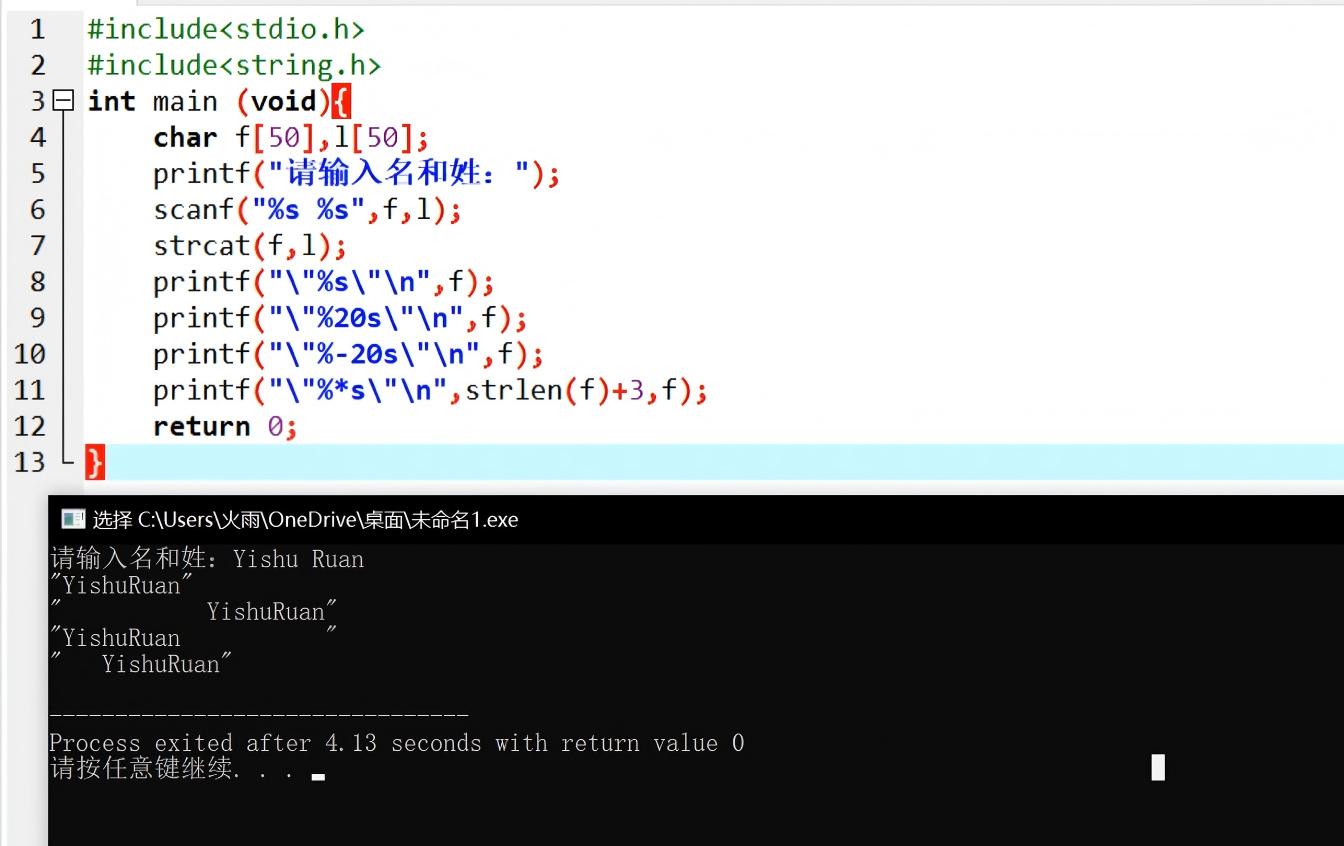Click line number 9 in the gutter
Image resolution: width=1344 pixels, height=846 pixels.
click(37, 317)
